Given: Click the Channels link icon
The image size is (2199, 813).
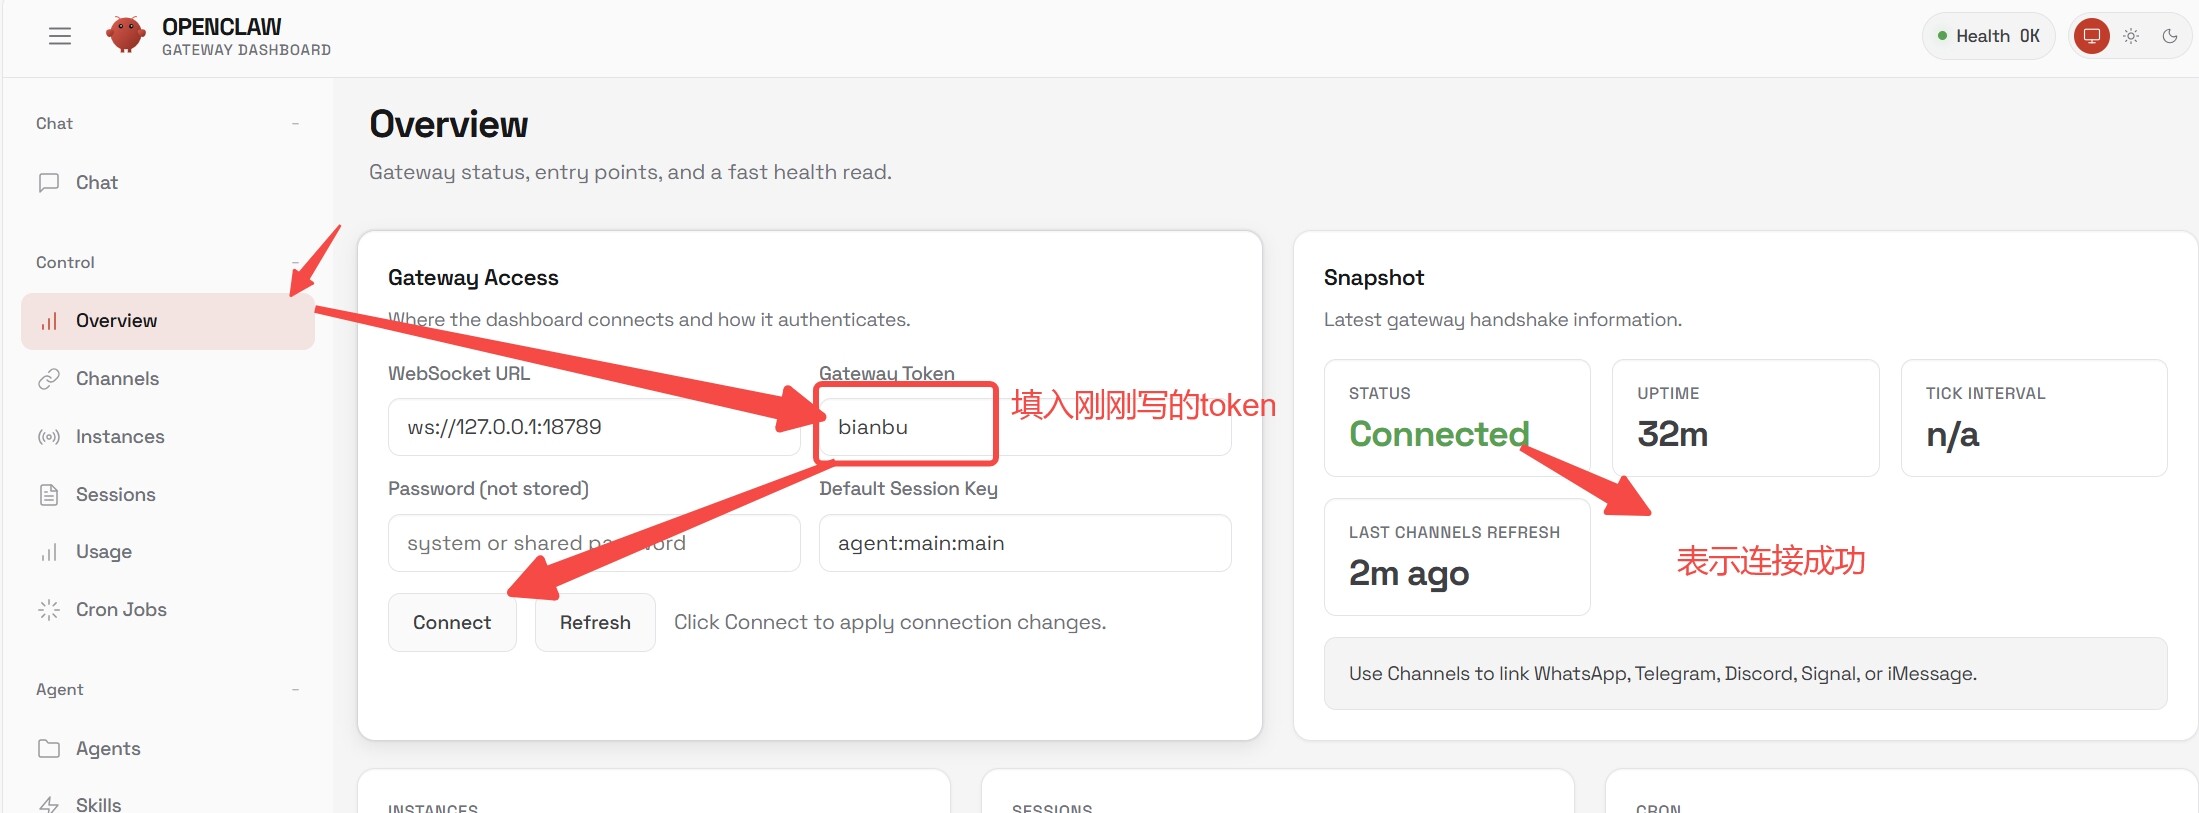Looking at the screenshot, I should 49,379.
